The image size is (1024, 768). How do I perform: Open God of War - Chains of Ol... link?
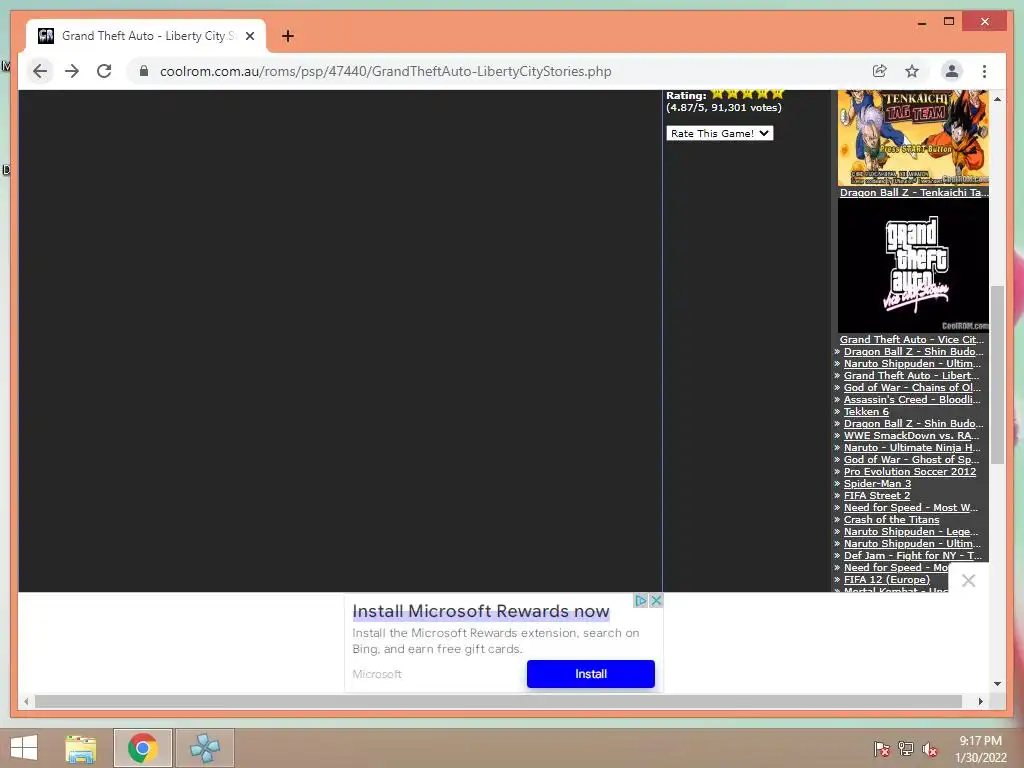tap(912, 387)
